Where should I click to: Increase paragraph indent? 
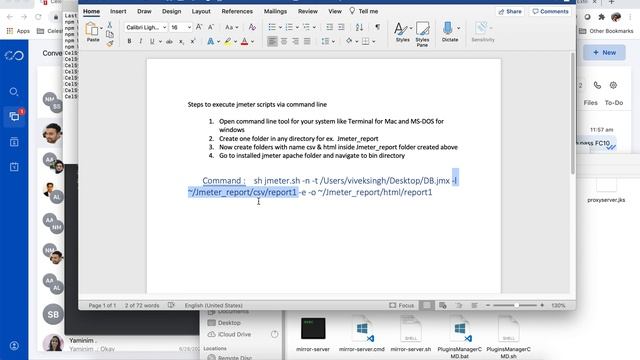[341, 27]
